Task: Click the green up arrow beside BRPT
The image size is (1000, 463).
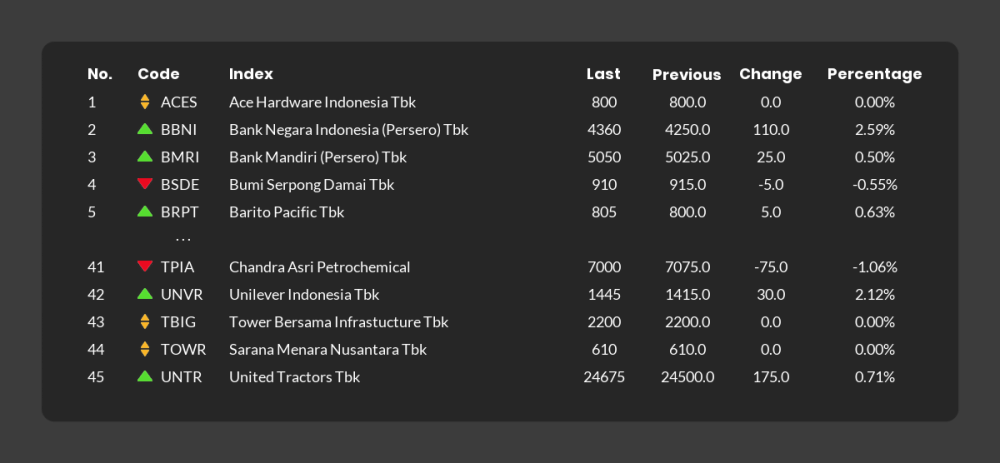Action: (145, 211)
